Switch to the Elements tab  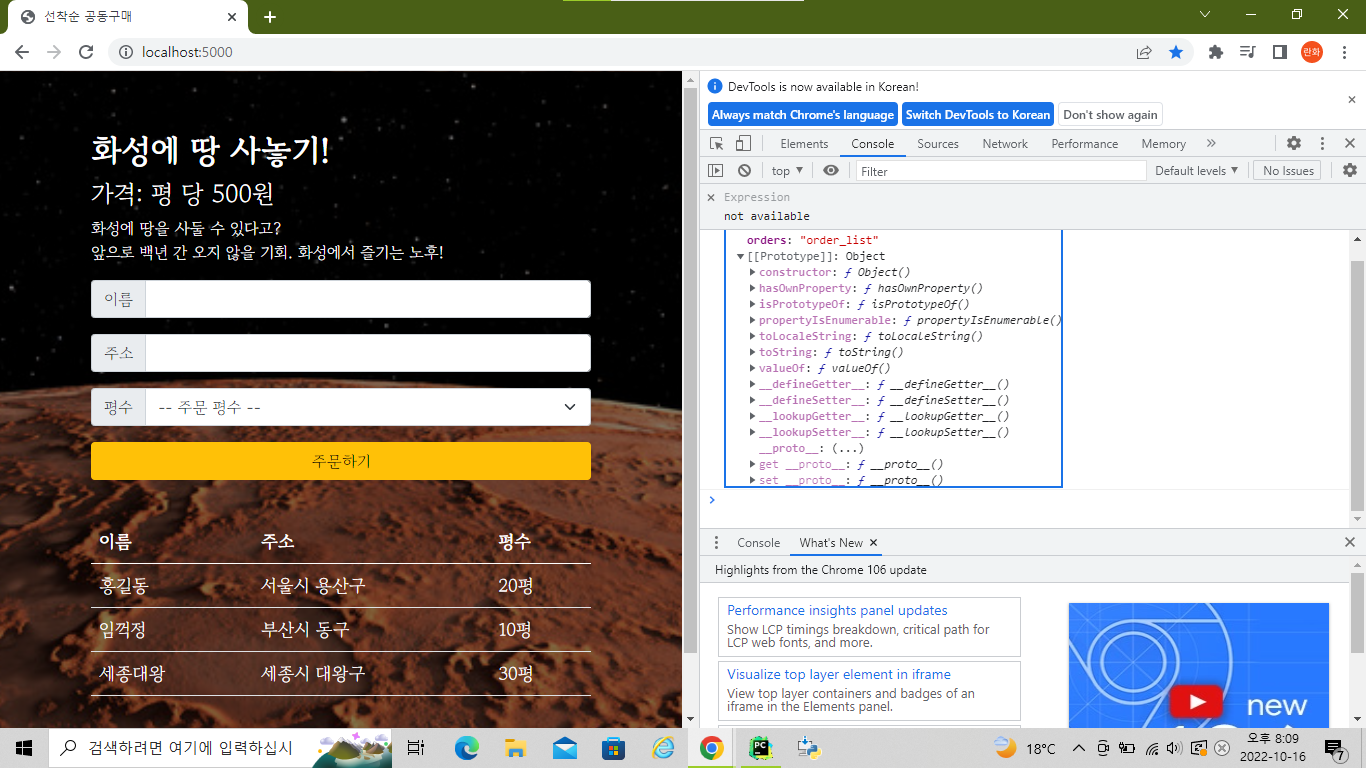coord(804,144)
